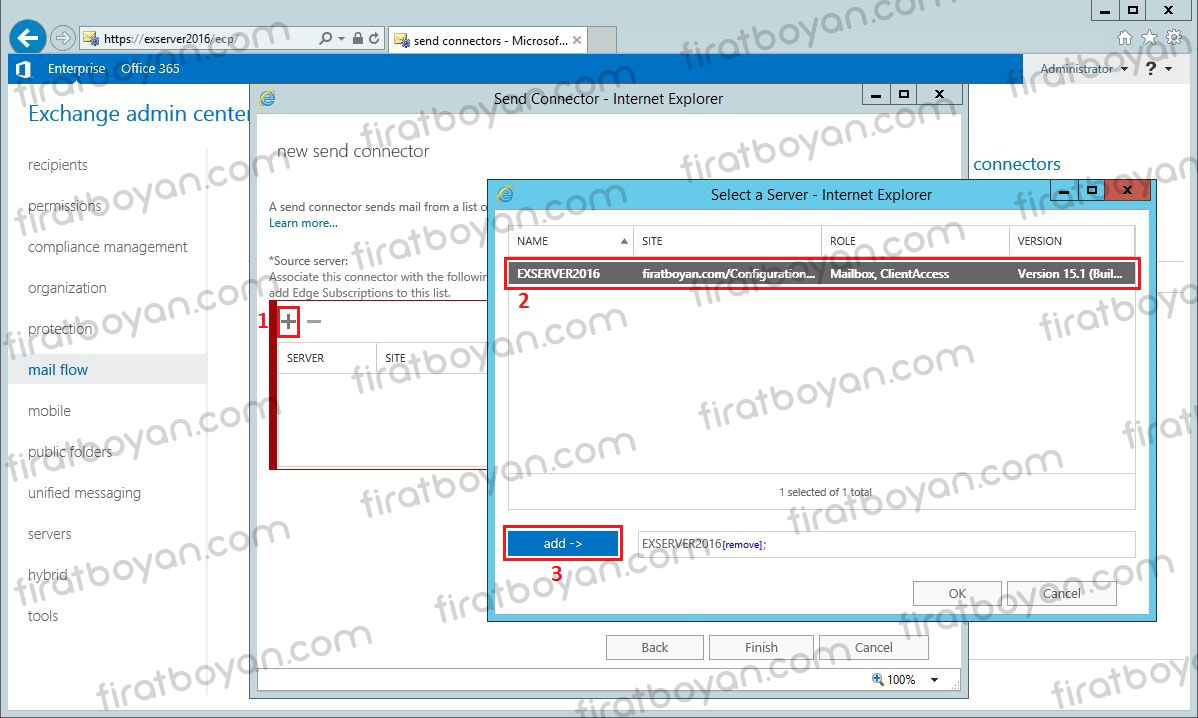
Task: Select the EXSERVER2016 server row
Action: point(822,273)
